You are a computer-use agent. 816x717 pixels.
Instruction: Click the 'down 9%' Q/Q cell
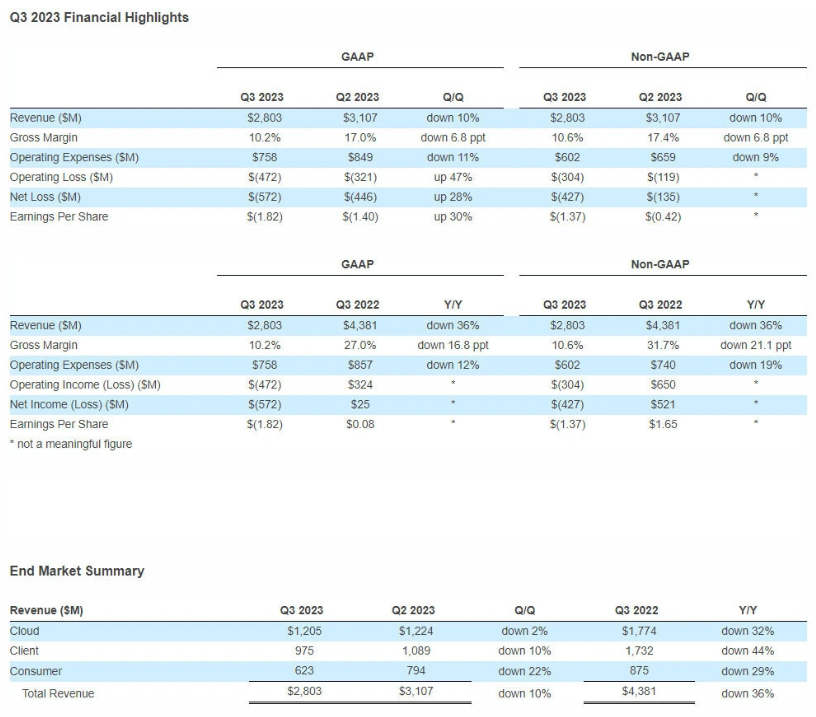(x=756, y=157)
